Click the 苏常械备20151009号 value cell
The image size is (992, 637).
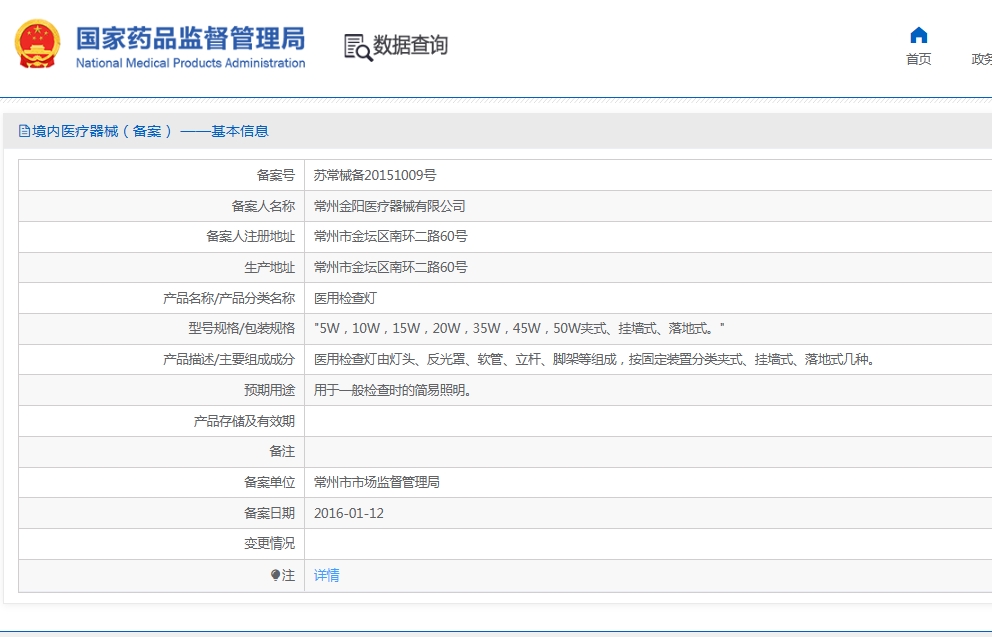point(648,175)
